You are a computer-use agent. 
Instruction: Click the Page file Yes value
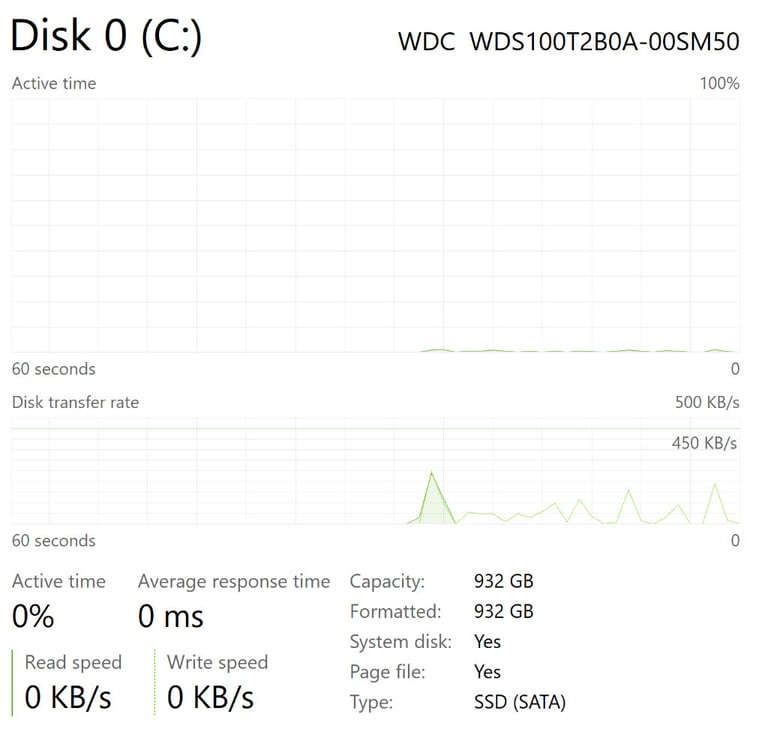(x=487, y=672)
